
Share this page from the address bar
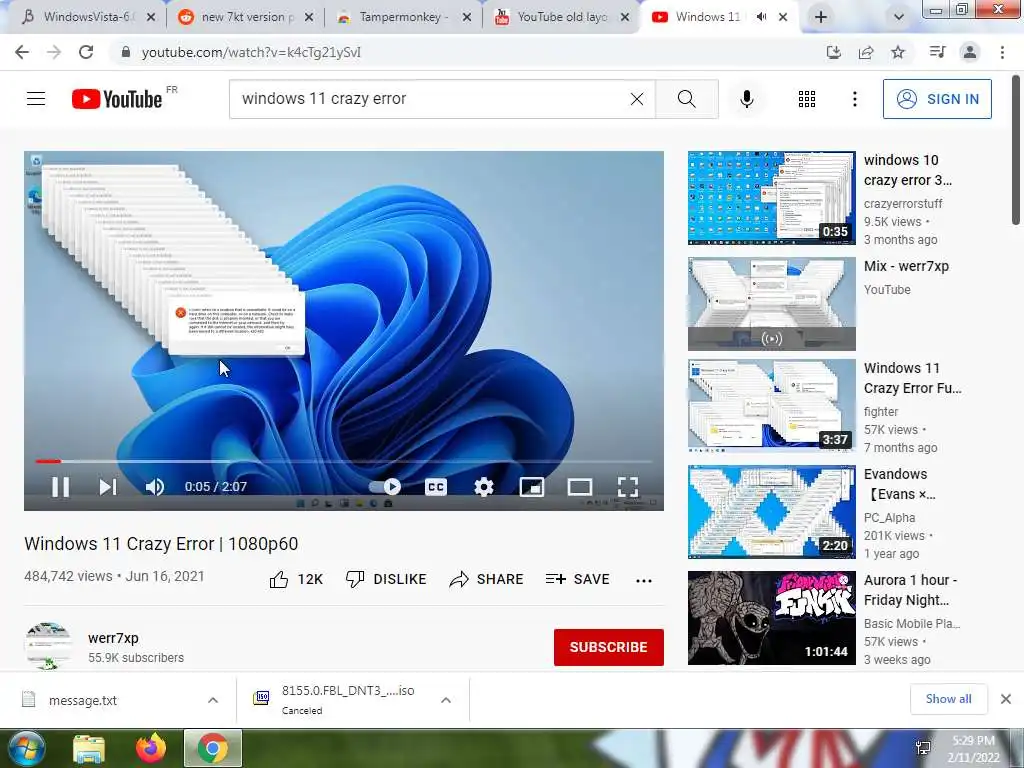[x=866, y=52]
